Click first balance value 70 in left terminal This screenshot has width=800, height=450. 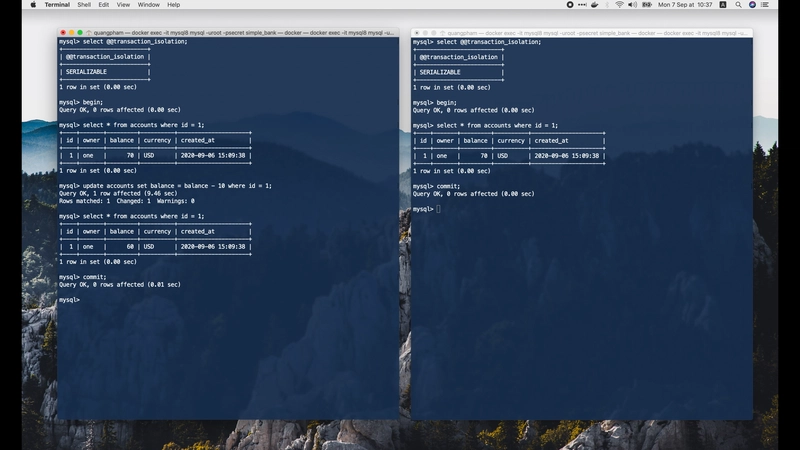pos(130,155)
